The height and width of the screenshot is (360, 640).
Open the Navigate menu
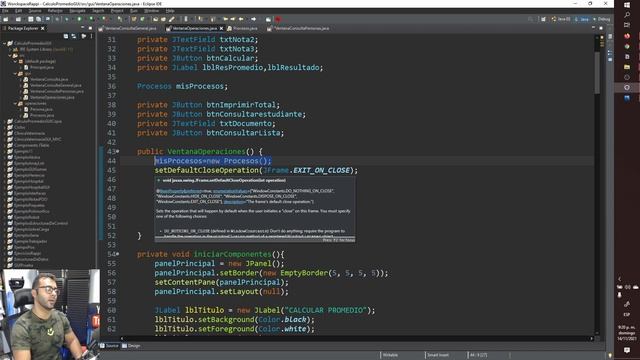[77, 11]
